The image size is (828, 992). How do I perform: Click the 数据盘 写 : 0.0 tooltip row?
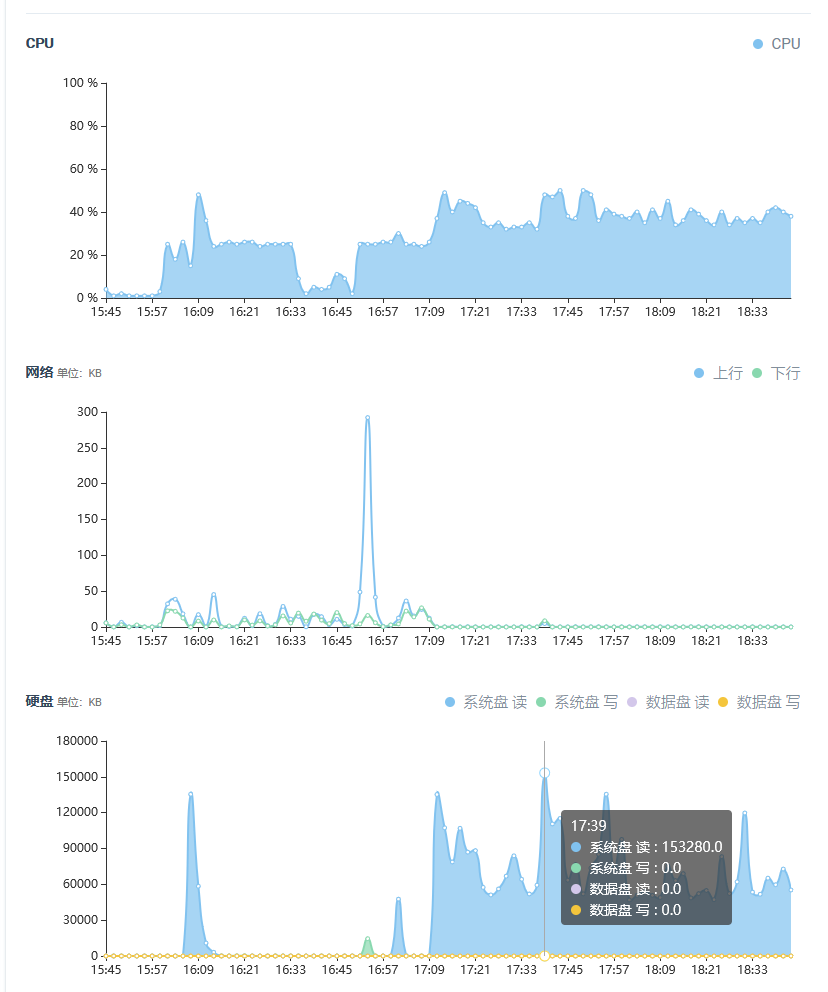click(x=626, y=910)
